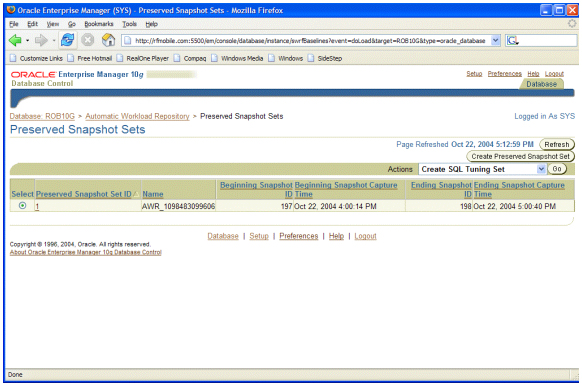Click the Firefox icon in the title bar
Screen dimensions: 582x385
pos(11,10)
